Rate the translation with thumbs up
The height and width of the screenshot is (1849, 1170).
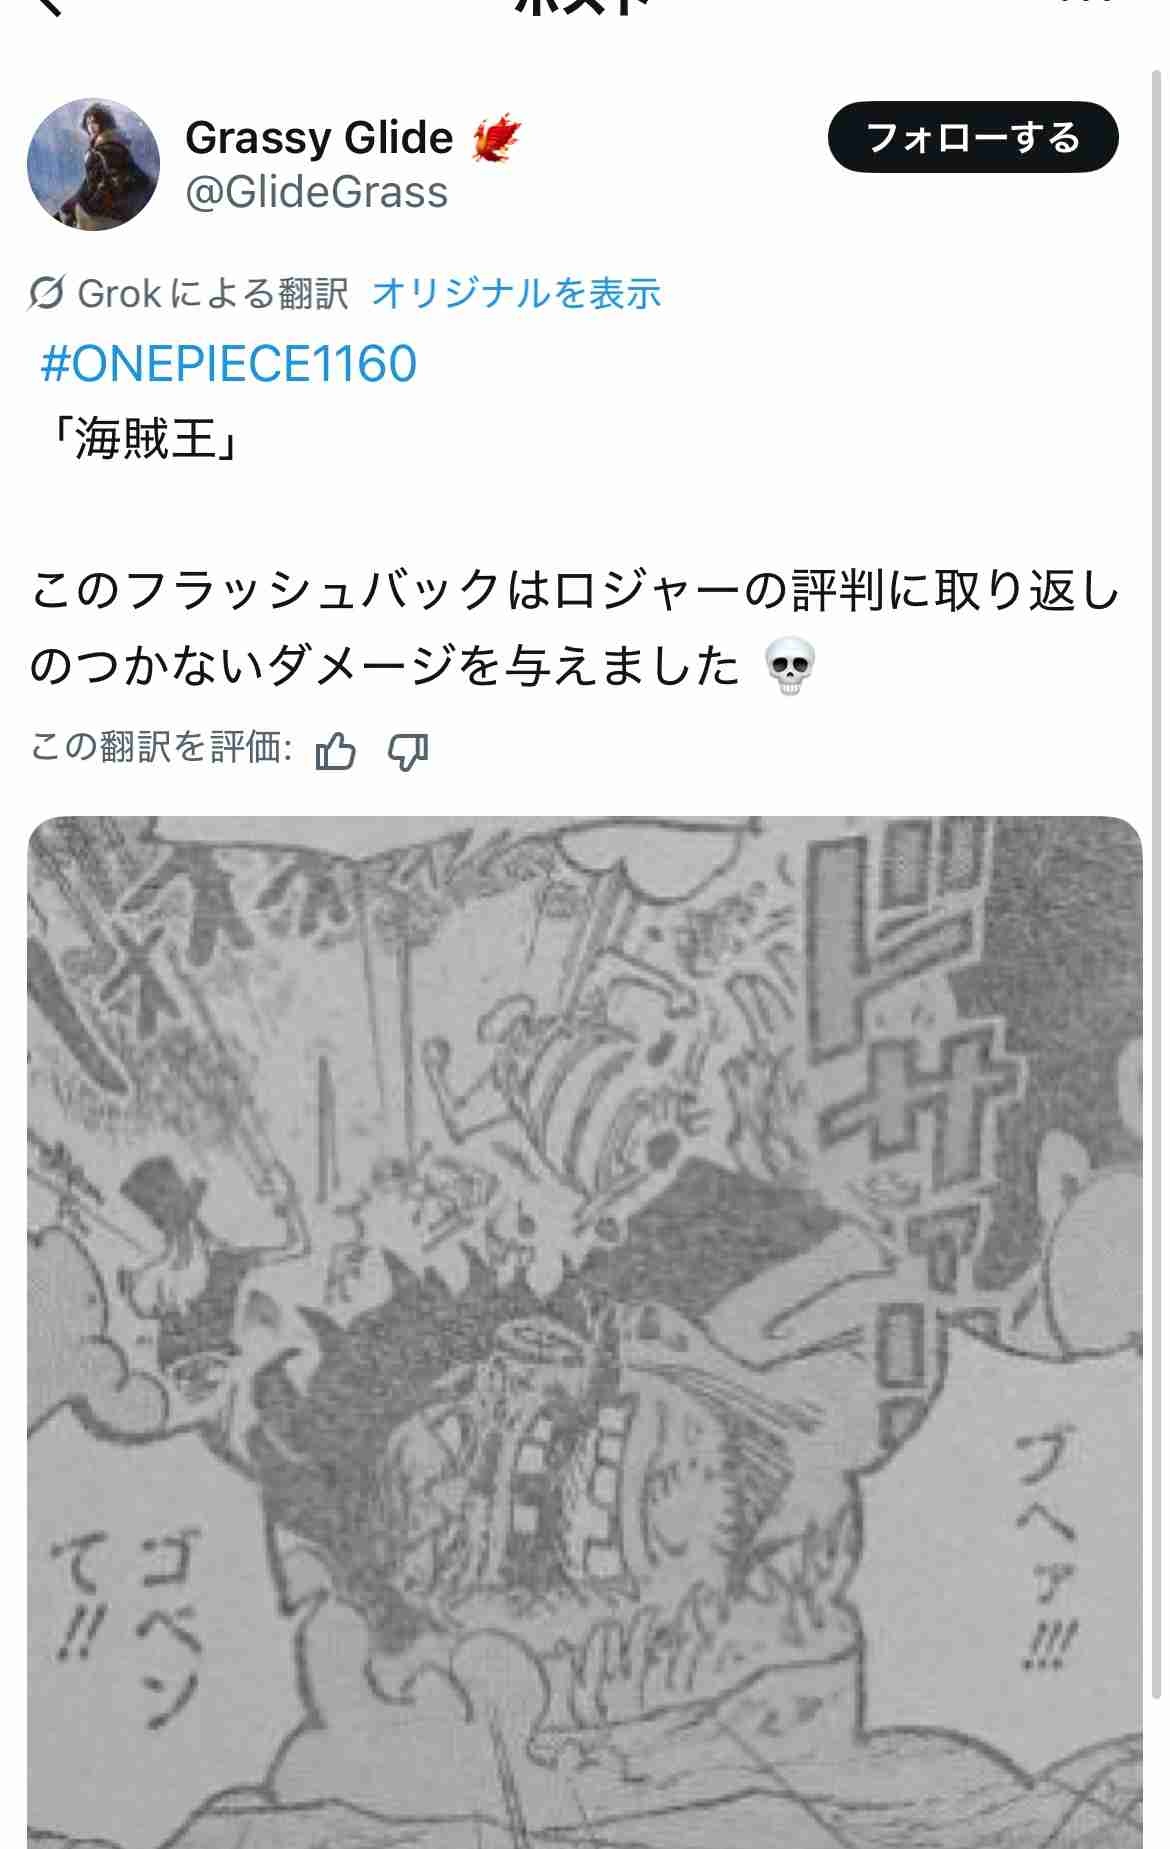click(x=335, y=750)
